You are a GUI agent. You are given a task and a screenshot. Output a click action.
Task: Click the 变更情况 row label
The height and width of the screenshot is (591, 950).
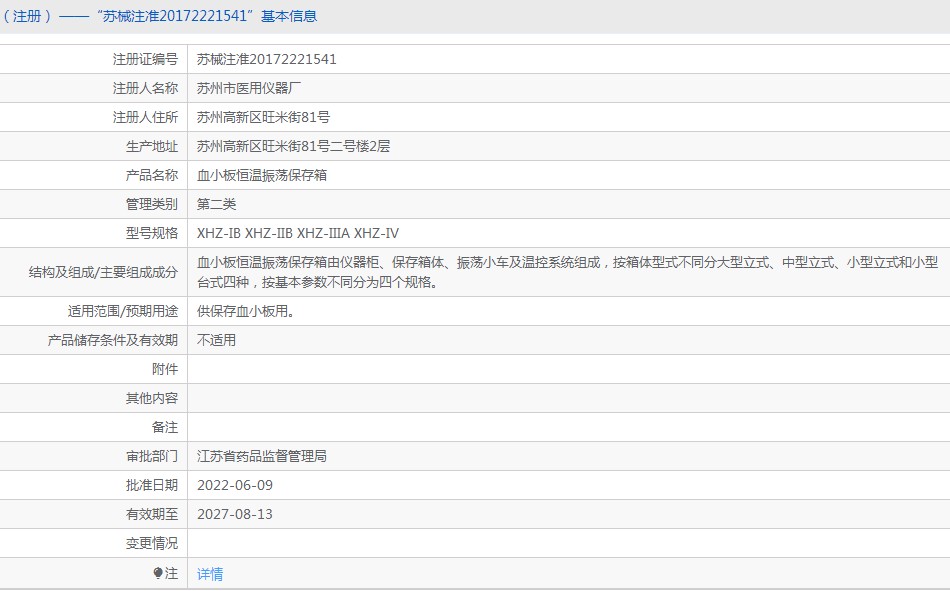click(x=152, y=543)
